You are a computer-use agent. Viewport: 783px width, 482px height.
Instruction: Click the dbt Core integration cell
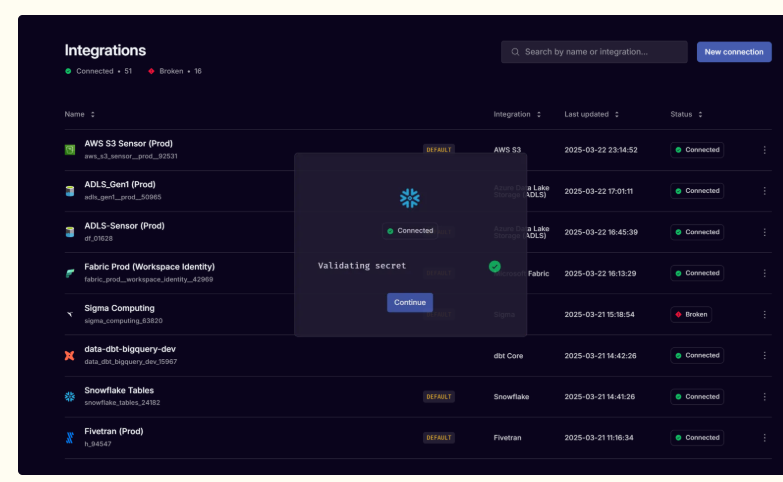coord(508,356)
